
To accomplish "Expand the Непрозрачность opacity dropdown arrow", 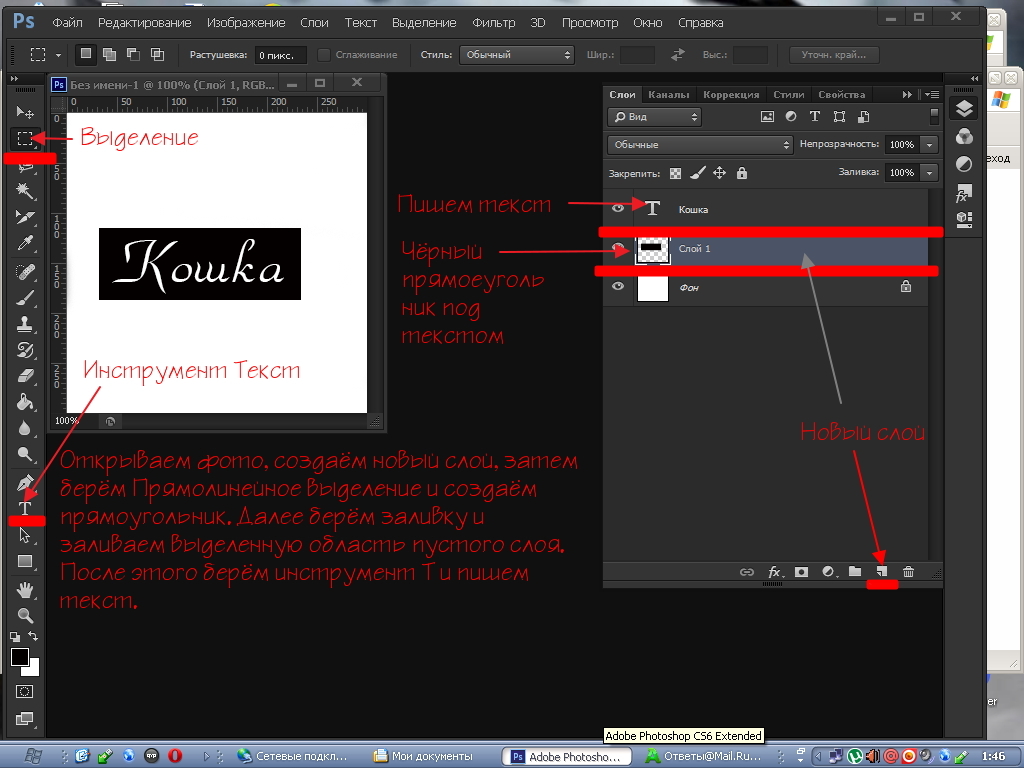I will (930, 144).
